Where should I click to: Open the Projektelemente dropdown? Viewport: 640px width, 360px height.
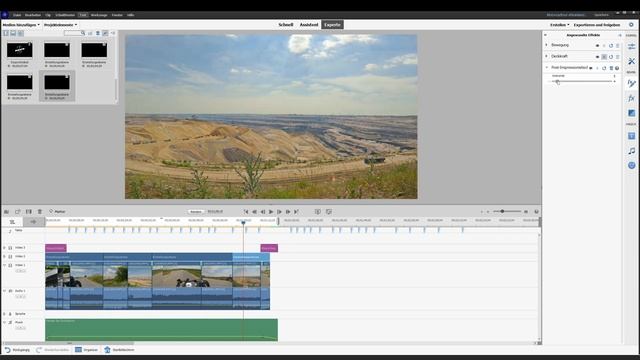tap(60, 25)
